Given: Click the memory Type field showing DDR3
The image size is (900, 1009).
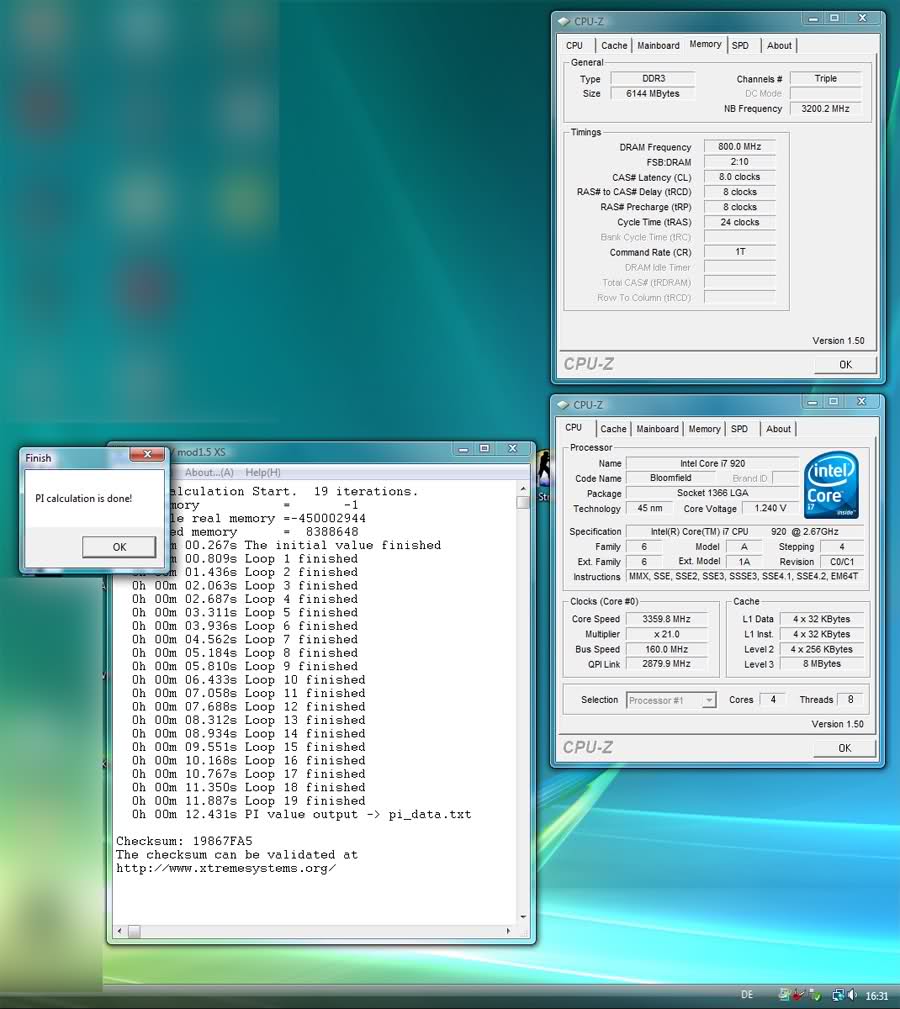Looking at the screenshot, I should click(652, 79).
